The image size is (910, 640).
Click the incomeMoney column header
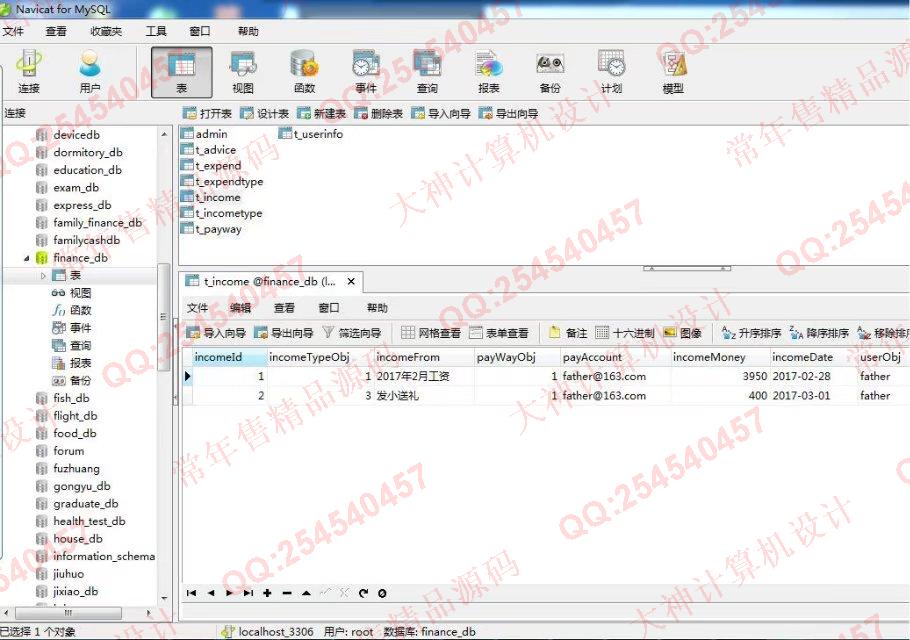click(720, 357)
